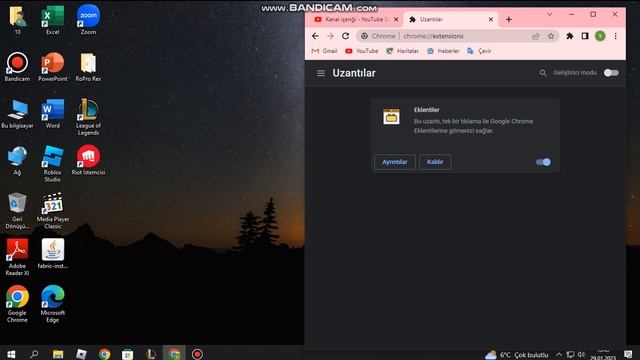This screenshot has height=360, width=640.
Task: Open the Windows Start menu
Action: click(x=11, y=354)
